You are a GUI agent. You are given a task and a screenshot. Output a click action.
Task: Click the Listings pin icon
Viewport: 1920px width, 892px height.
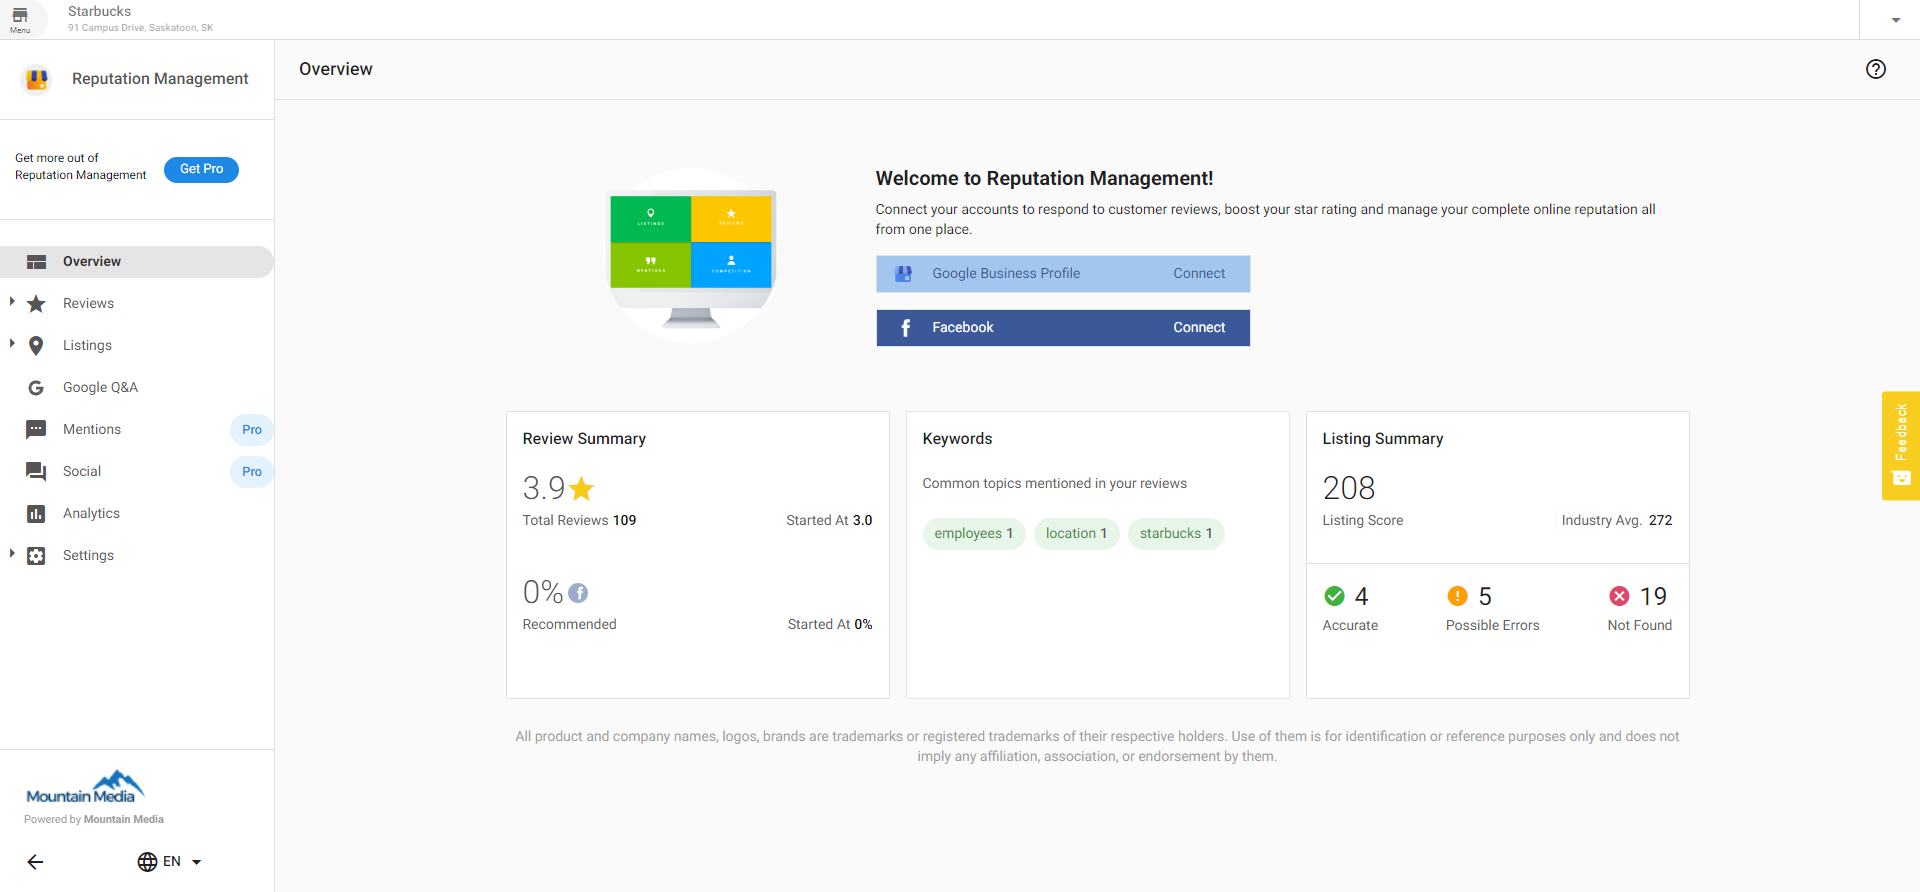click(37, 346)
